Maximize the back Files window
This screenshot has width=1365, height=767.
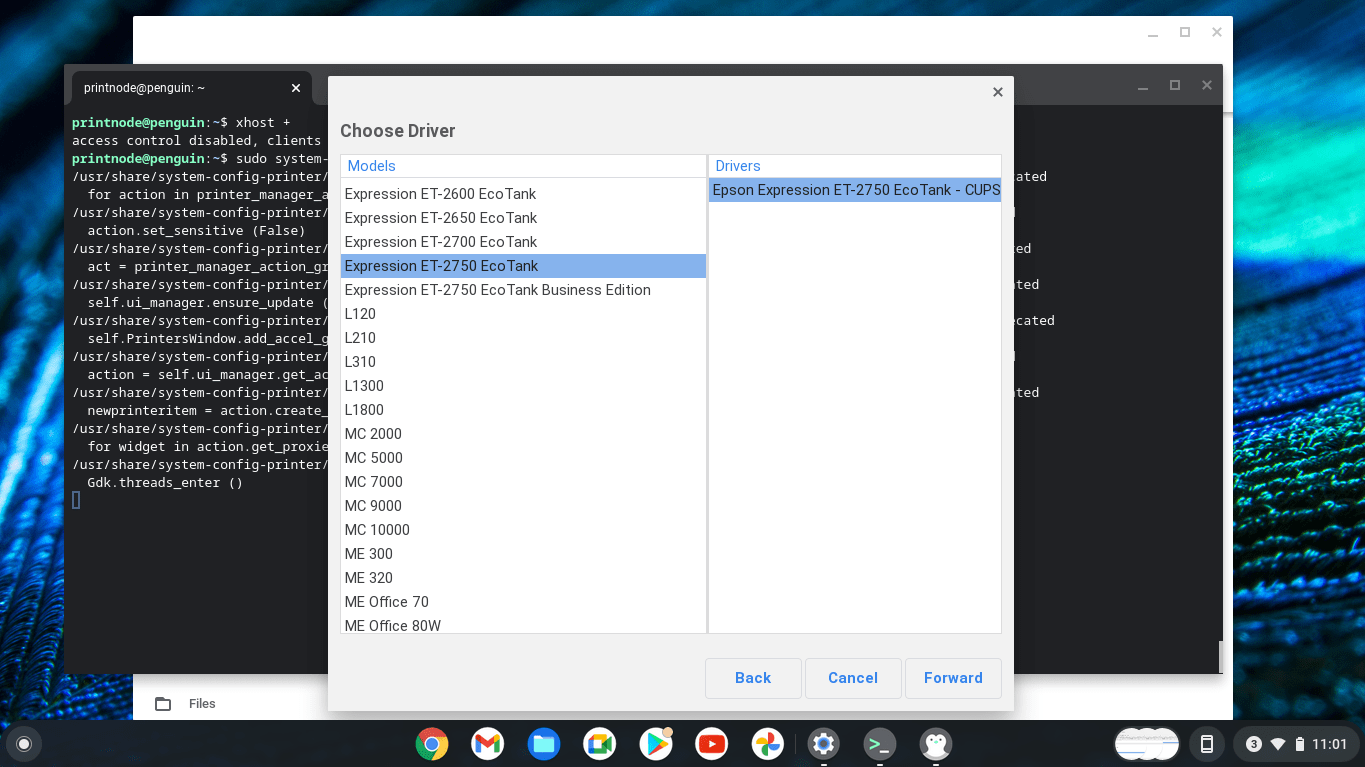tap(1185, 32)
